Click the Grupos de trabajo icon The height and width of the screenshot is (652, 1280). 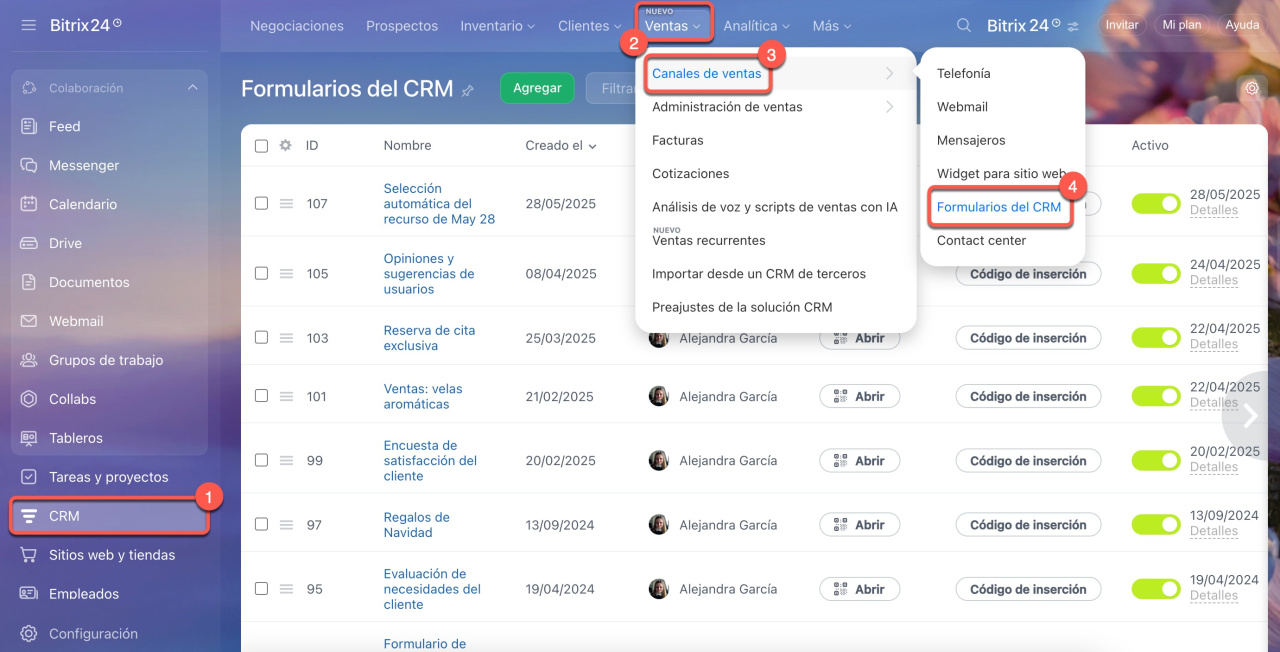(29, 360)
